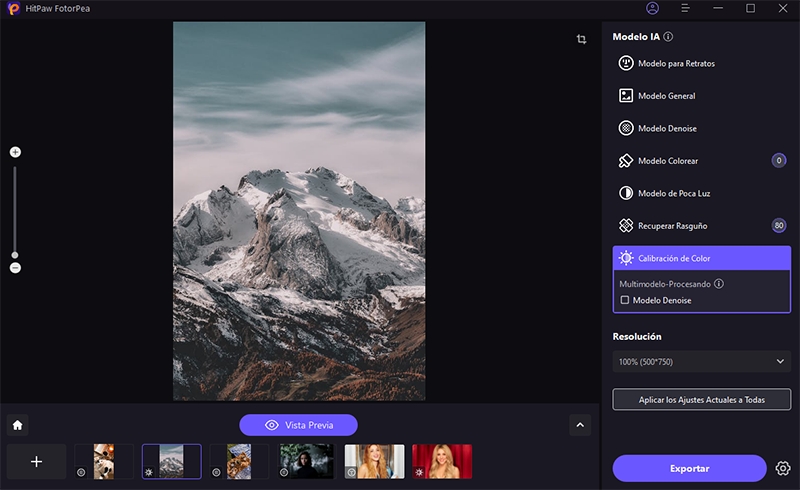
Task: Click the Multimodelo-Procesando info icon
Action: [718, 284]
